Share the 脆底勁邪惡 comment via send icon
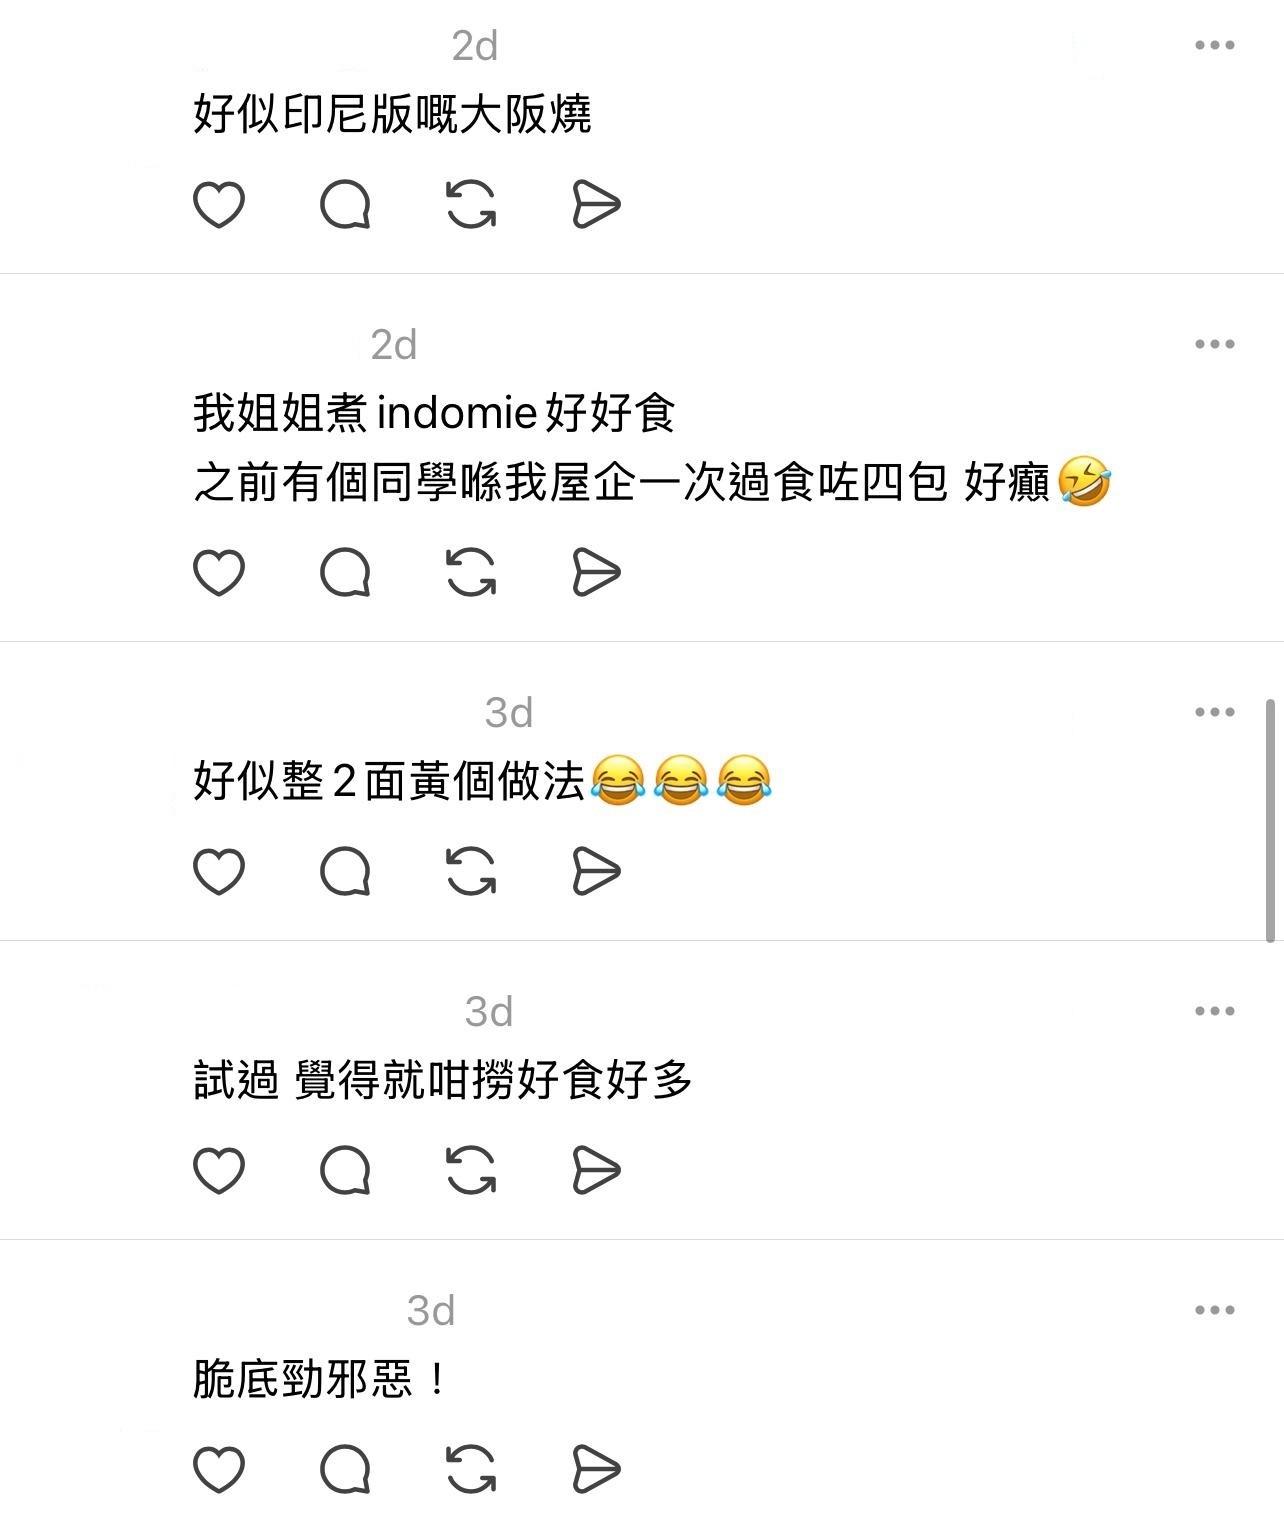 pos(596,1469)
